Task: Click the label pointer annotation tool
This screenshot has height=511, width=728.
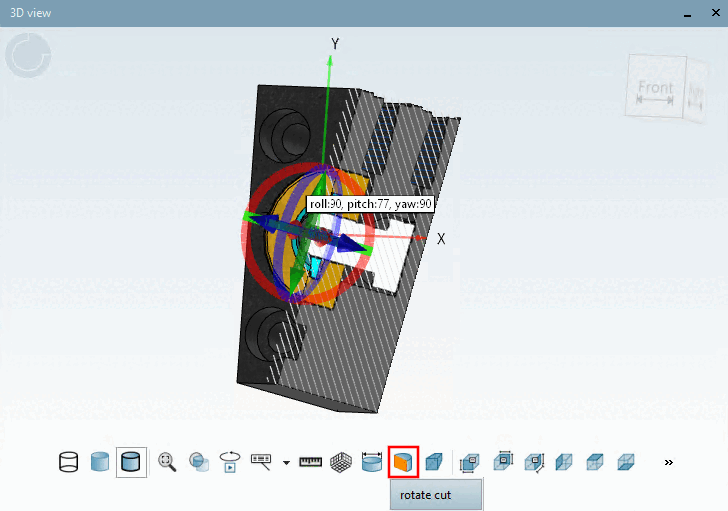Action: pos(261,462)
